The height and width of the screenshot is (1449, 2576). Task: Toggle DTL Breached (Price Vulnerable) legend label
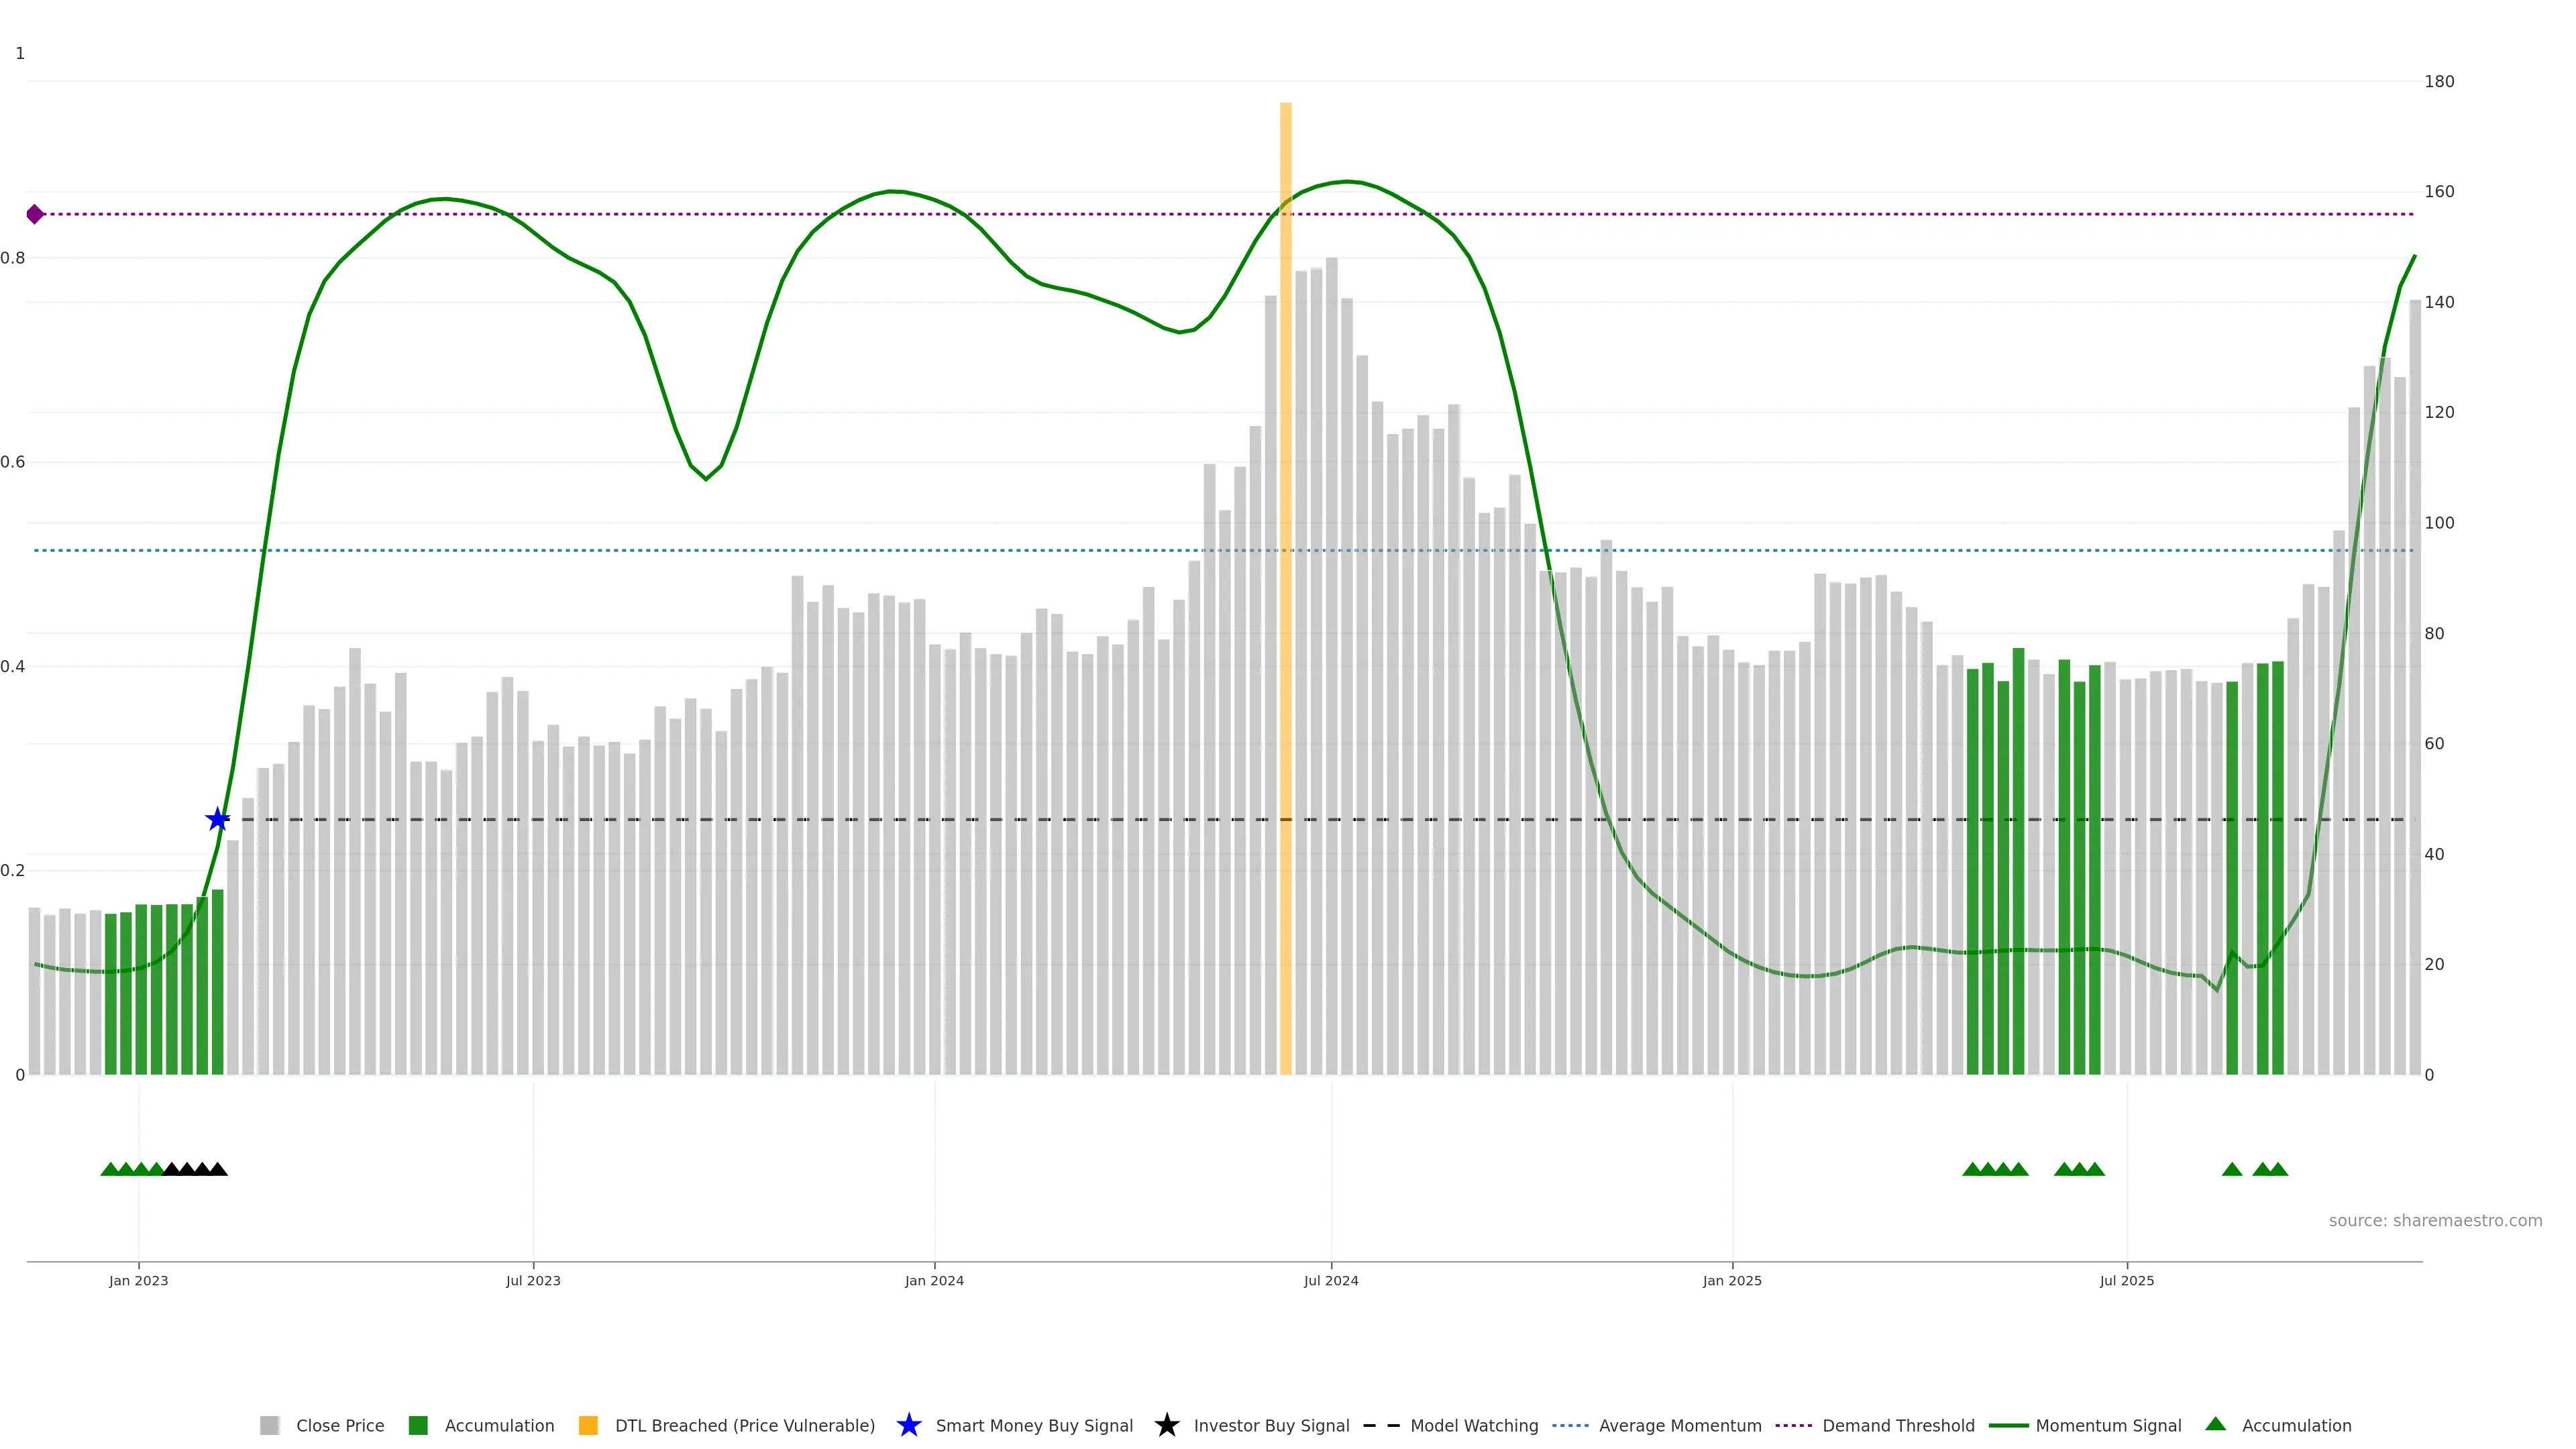coord(744,1425)
